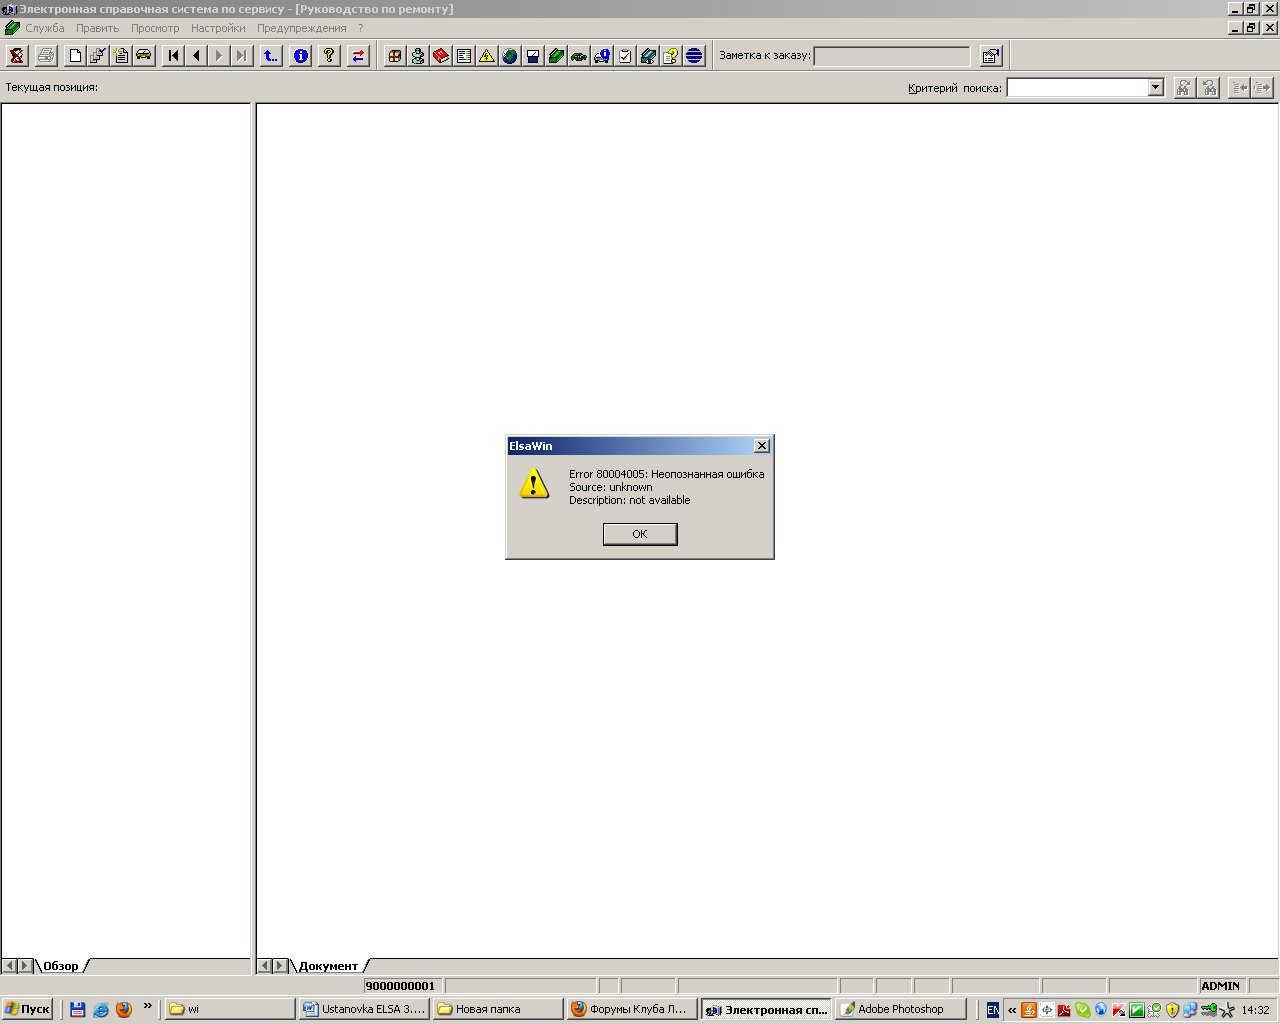Click the crossed-out car exit icon

coord(17,56)
